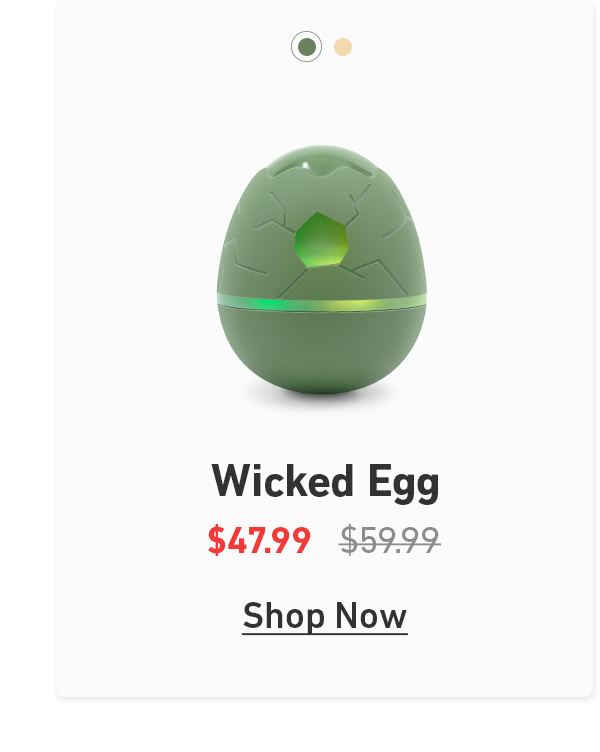Screen dimensions: 600x752
Task: Click the word "Now" in the underlined link
Action: click(371, 615)
